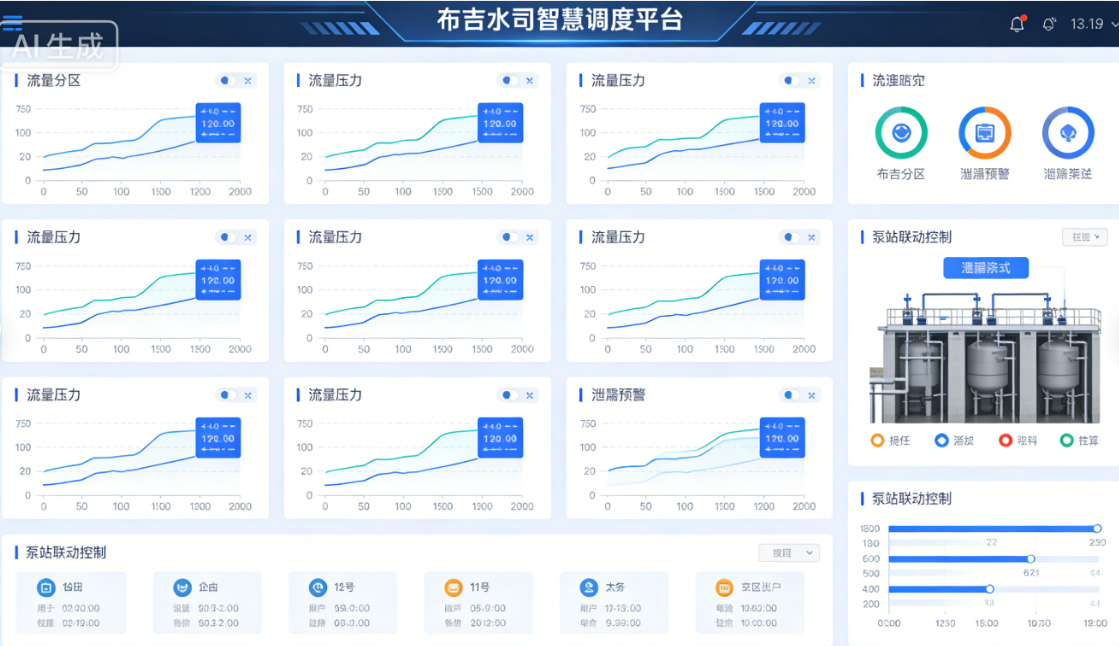Select the green radio option below the pump image
The width and height of the screenshot is (1119, 646).
click(x=1066, y=440)
